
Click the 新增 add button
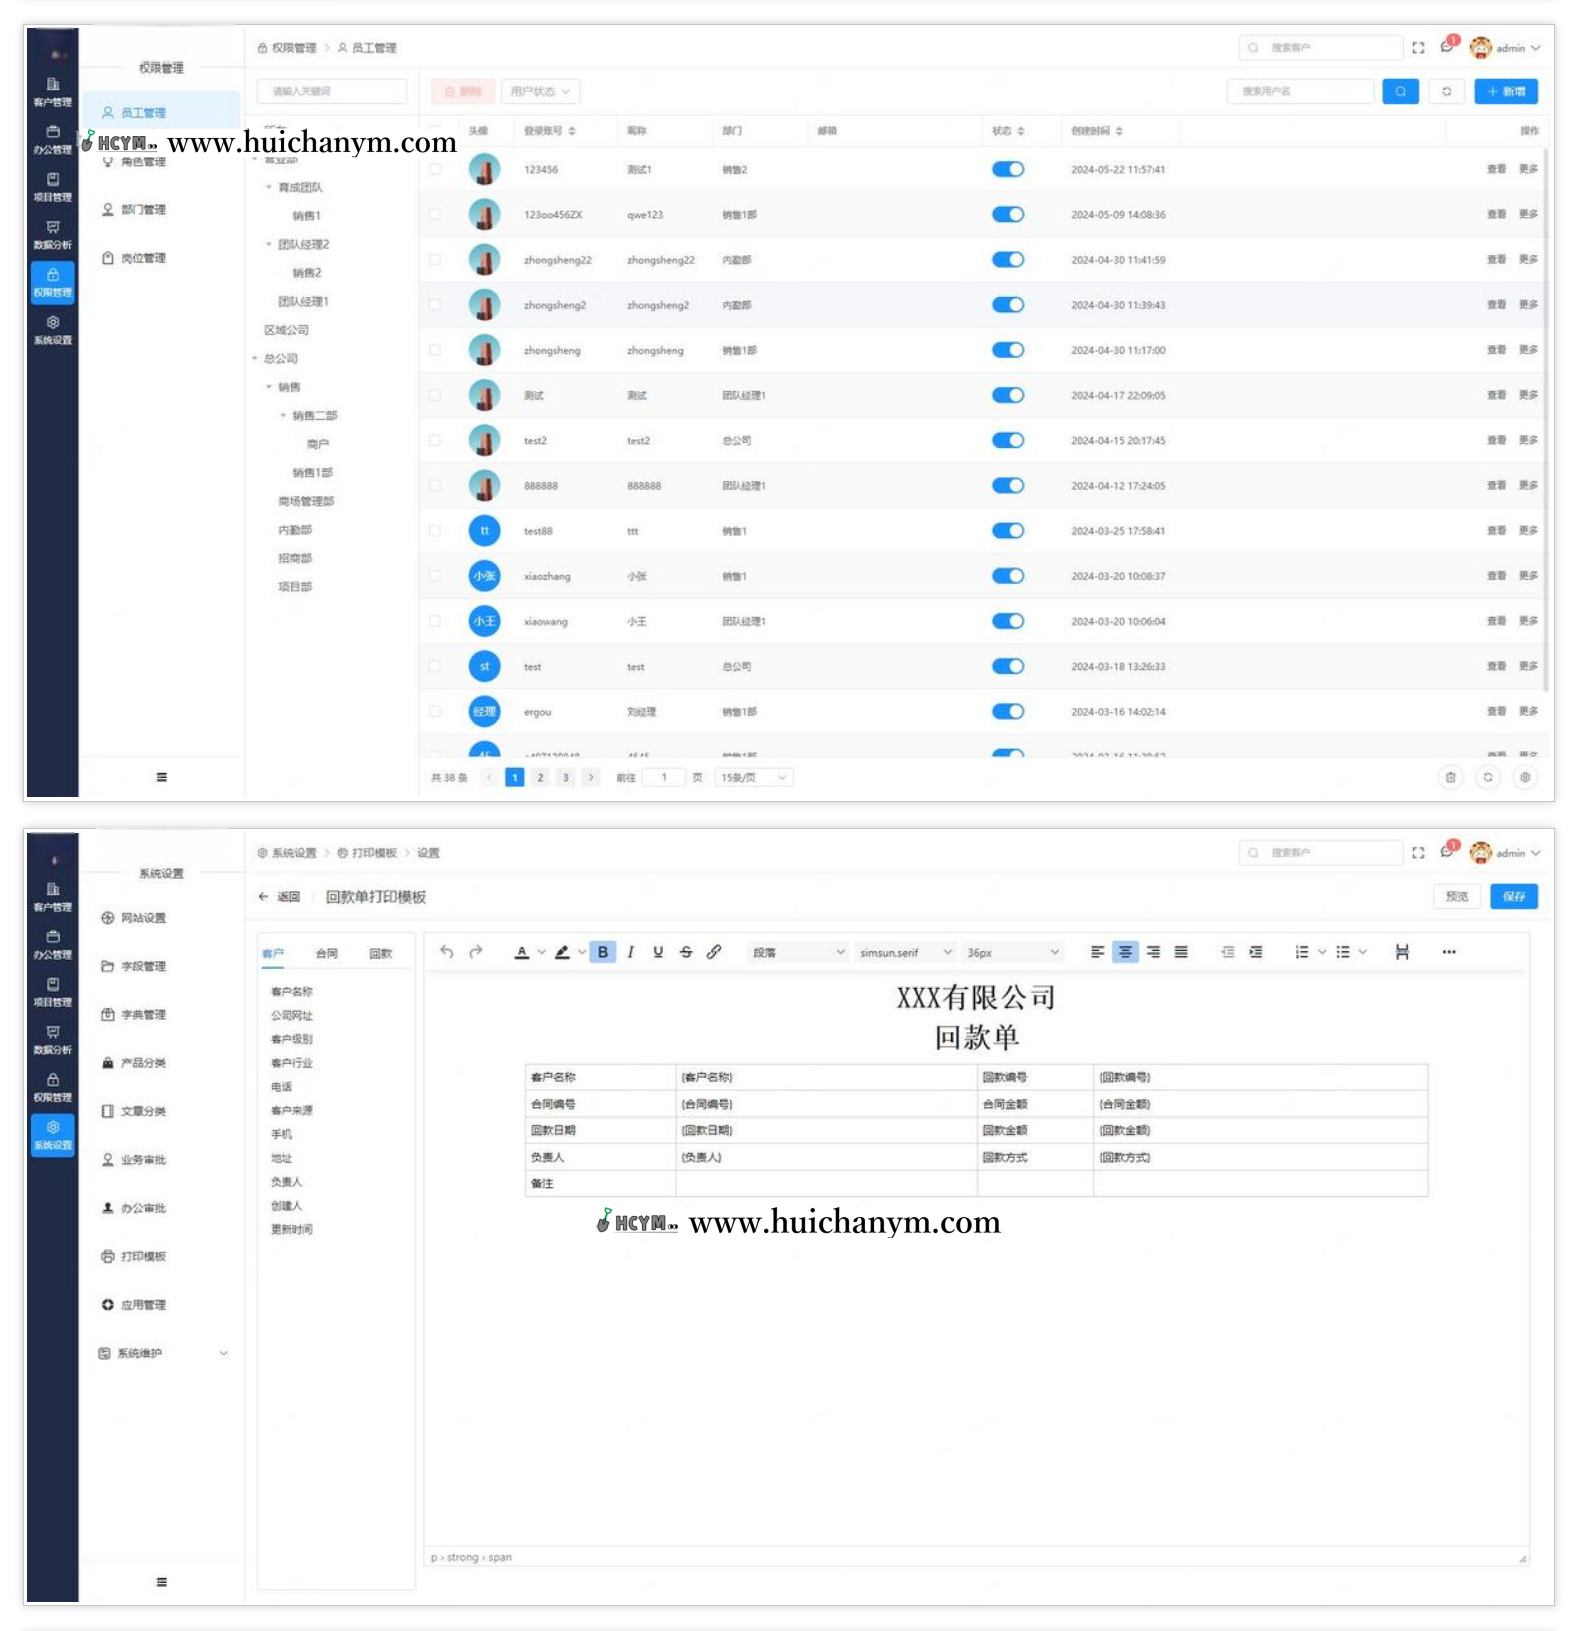click(1506, 91)
